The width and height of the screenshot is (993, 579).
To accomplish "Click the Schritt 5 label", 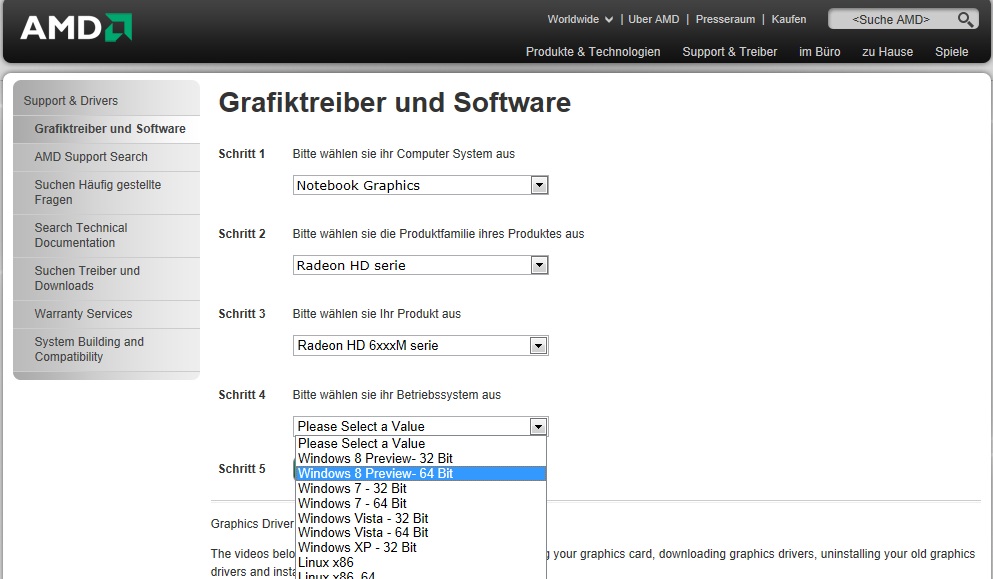I will point(242,469).
